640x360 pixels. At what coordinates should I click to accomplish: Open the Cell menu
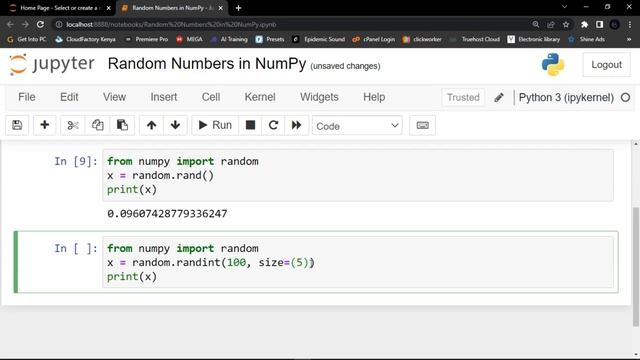tap(211, 97)
